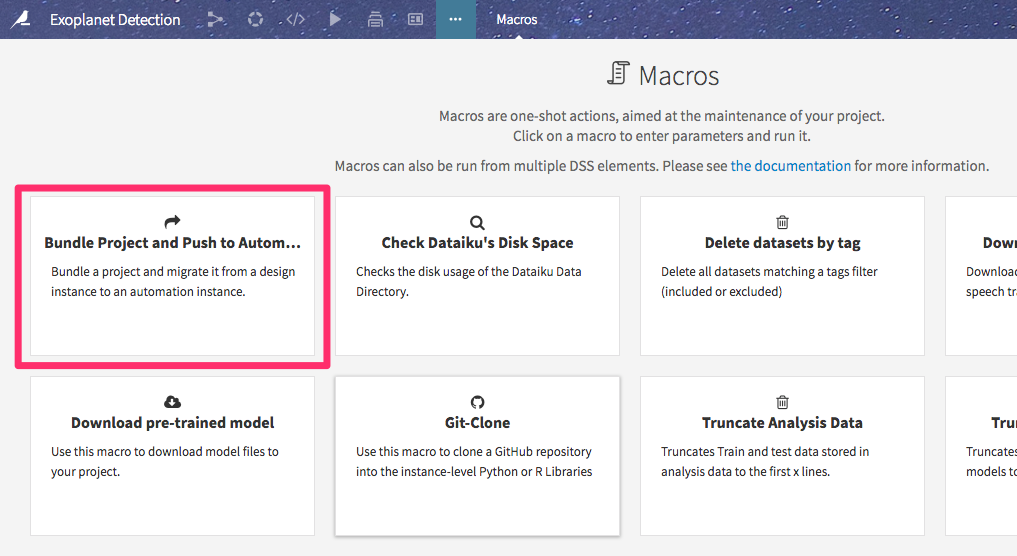Click the Dataiku bird logo

[21, 19]
